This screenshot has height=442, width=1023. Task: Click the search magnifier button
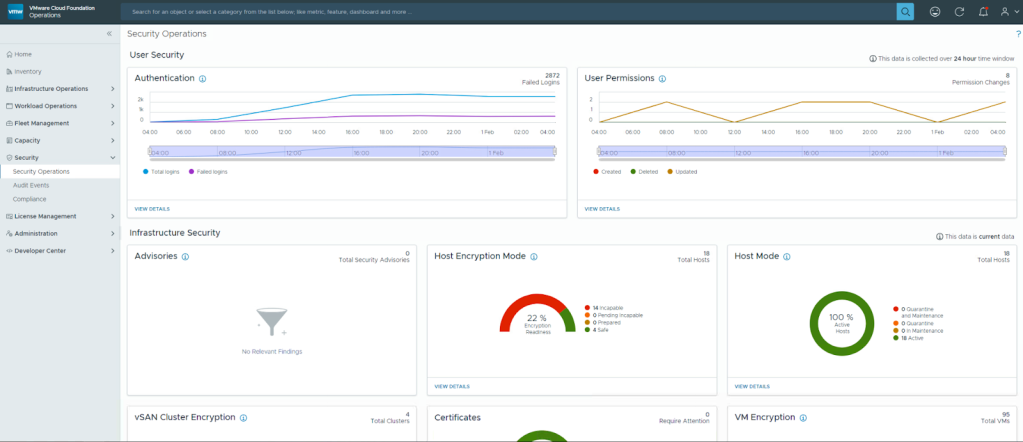[905, 12]
